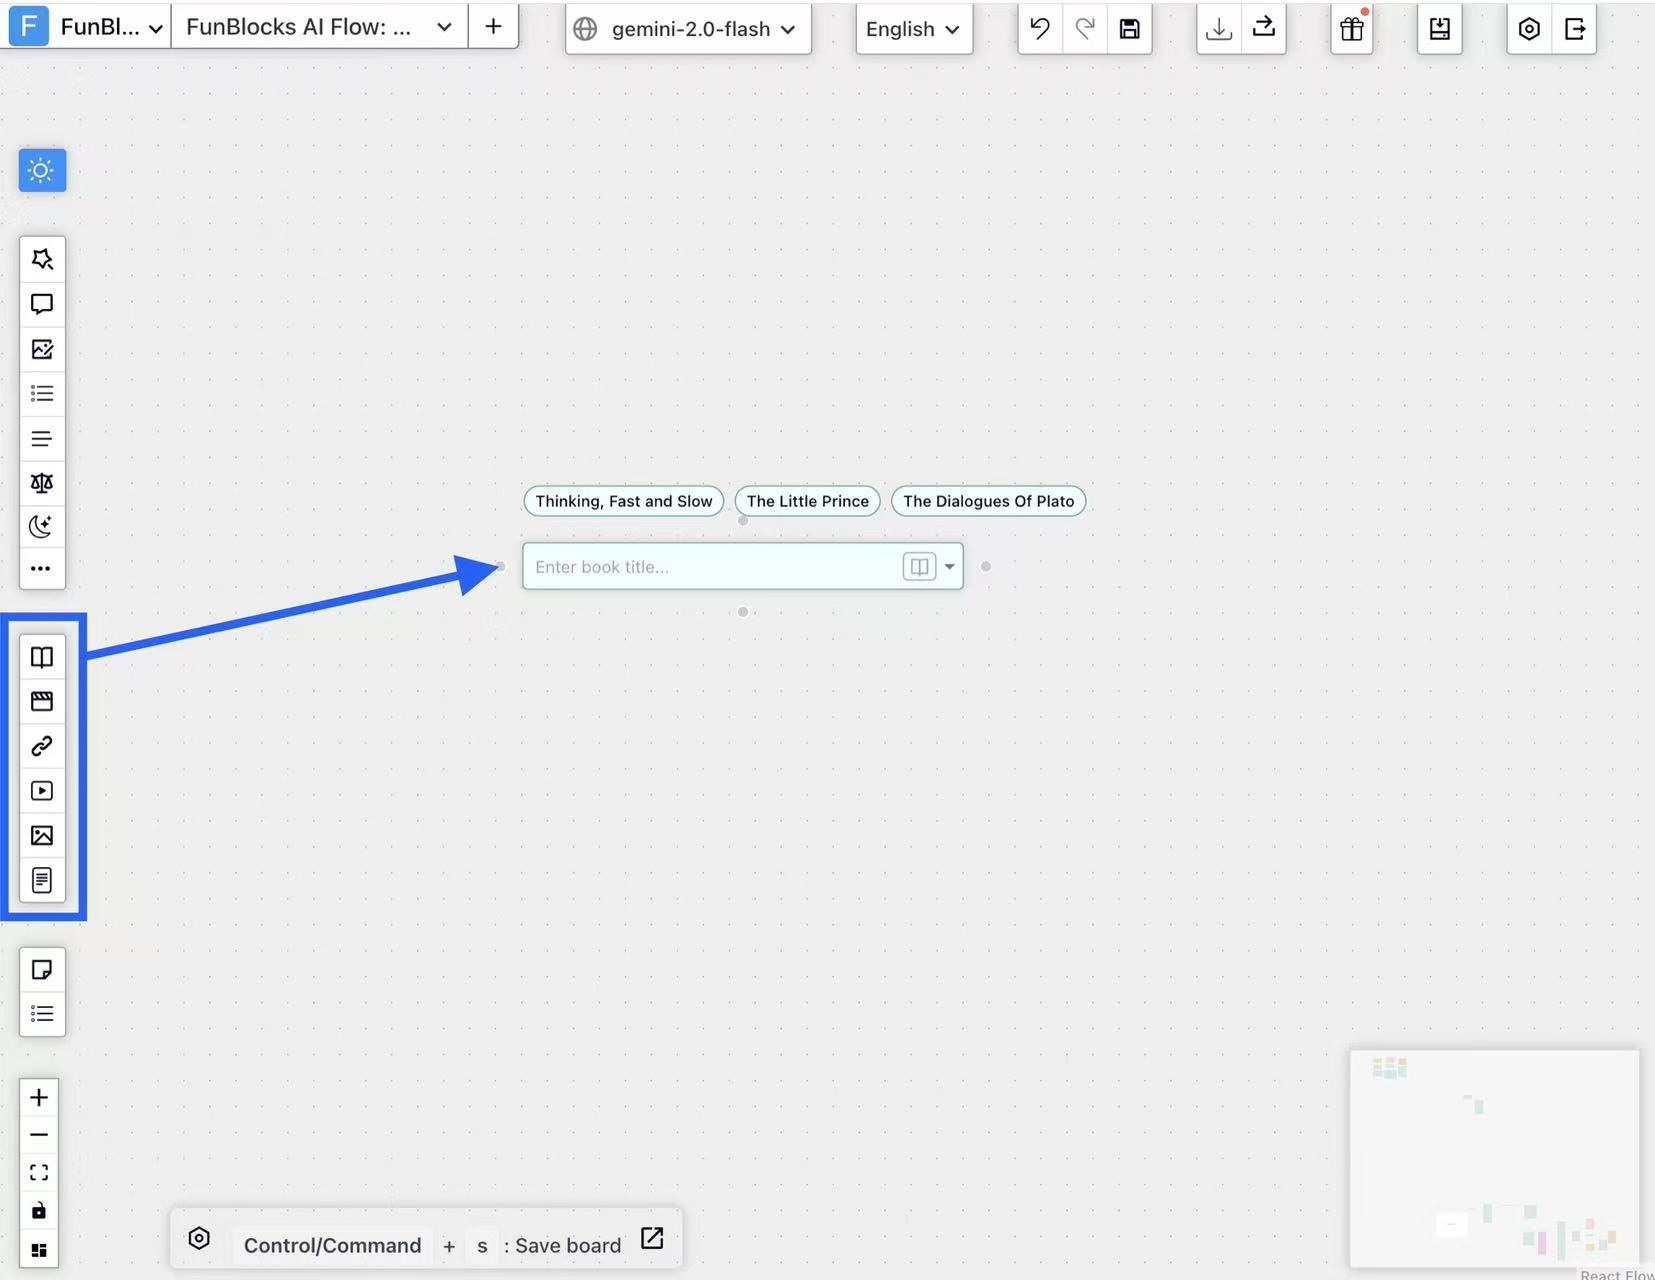The height and width of the screenshot is (1280, 1655).
Task: Toggle the light theme sun icon
Action: point(41,170)
